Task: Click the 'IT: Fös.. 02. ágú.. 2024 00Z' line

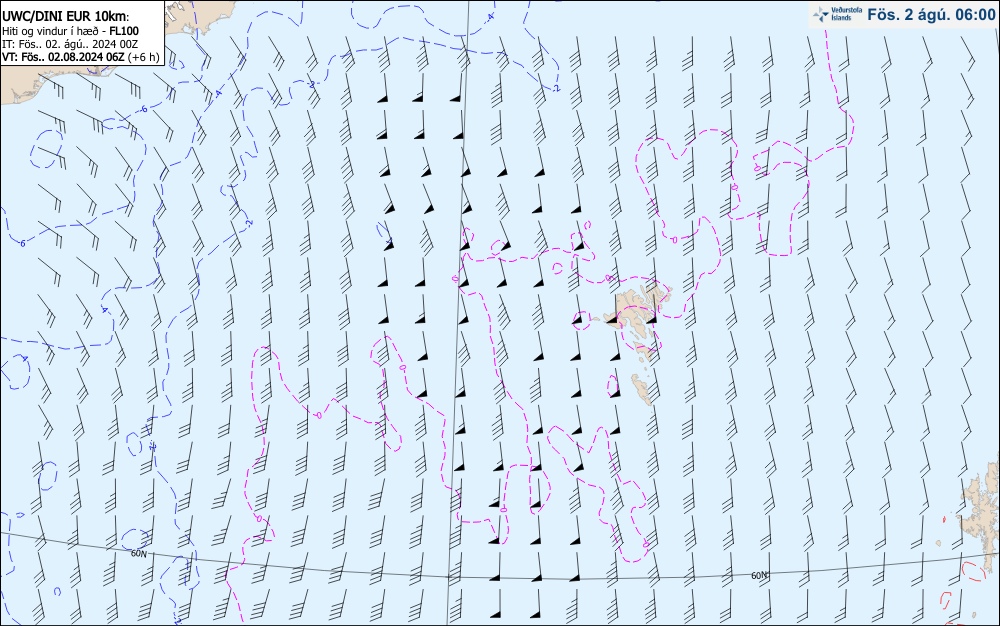Action: point(70,44)
